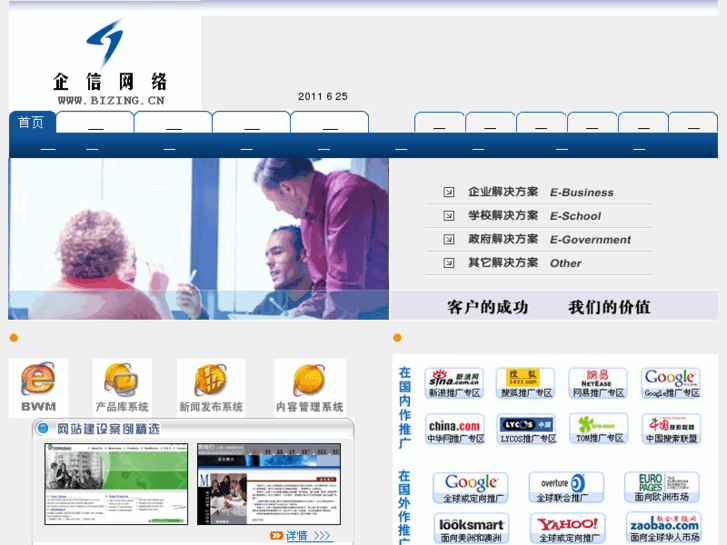Image resolution: width=727 pixels, height=545 pixels.
Task: Click the Google推广专区 badge
Action: pos(671,383)
